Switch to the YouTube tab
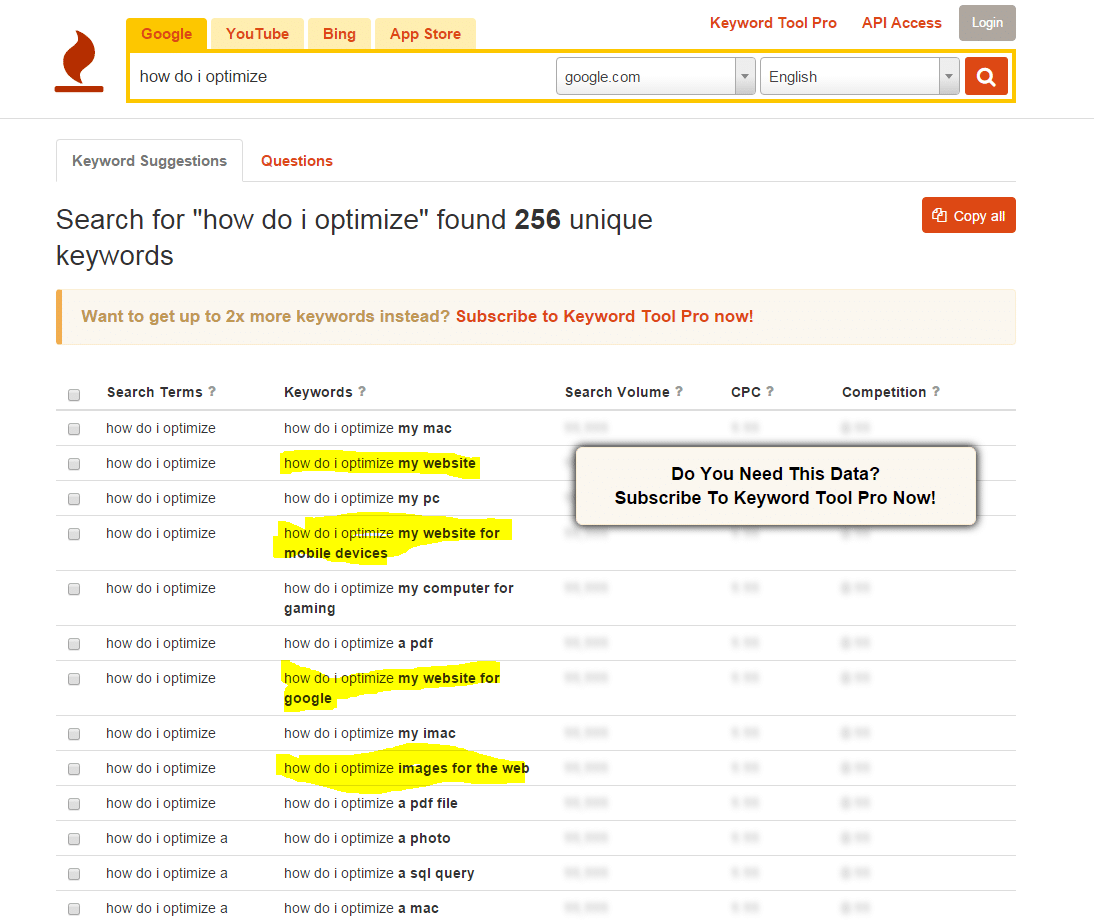The height and width of the screenshot is (923, 1094). pos(257,34)
